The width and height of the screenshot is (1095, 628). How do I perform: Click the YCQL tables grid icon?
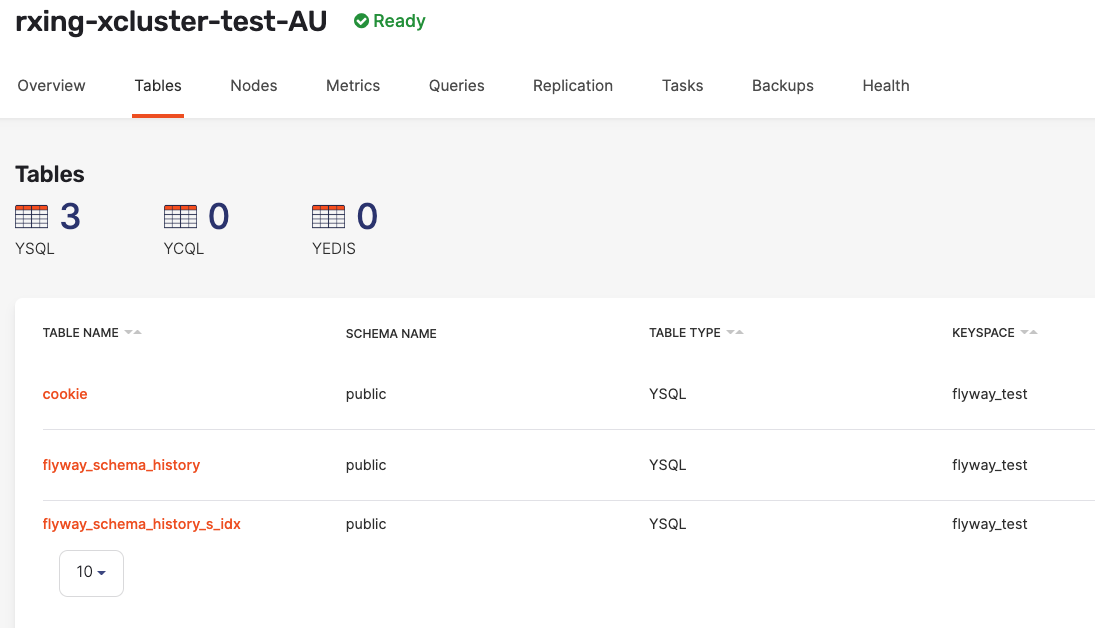click(x=180, y=216)
